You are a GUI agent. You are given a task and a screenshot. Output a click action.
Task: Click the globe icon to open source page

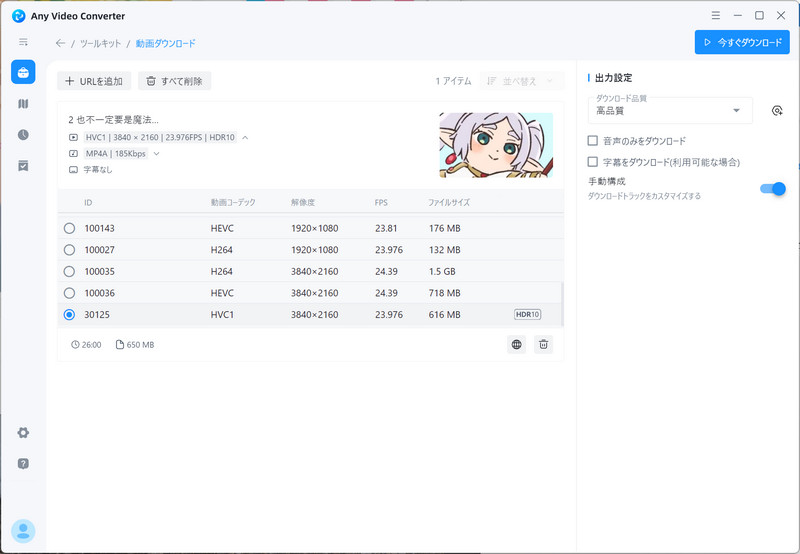pyautogui.click(x=516, y=344)
